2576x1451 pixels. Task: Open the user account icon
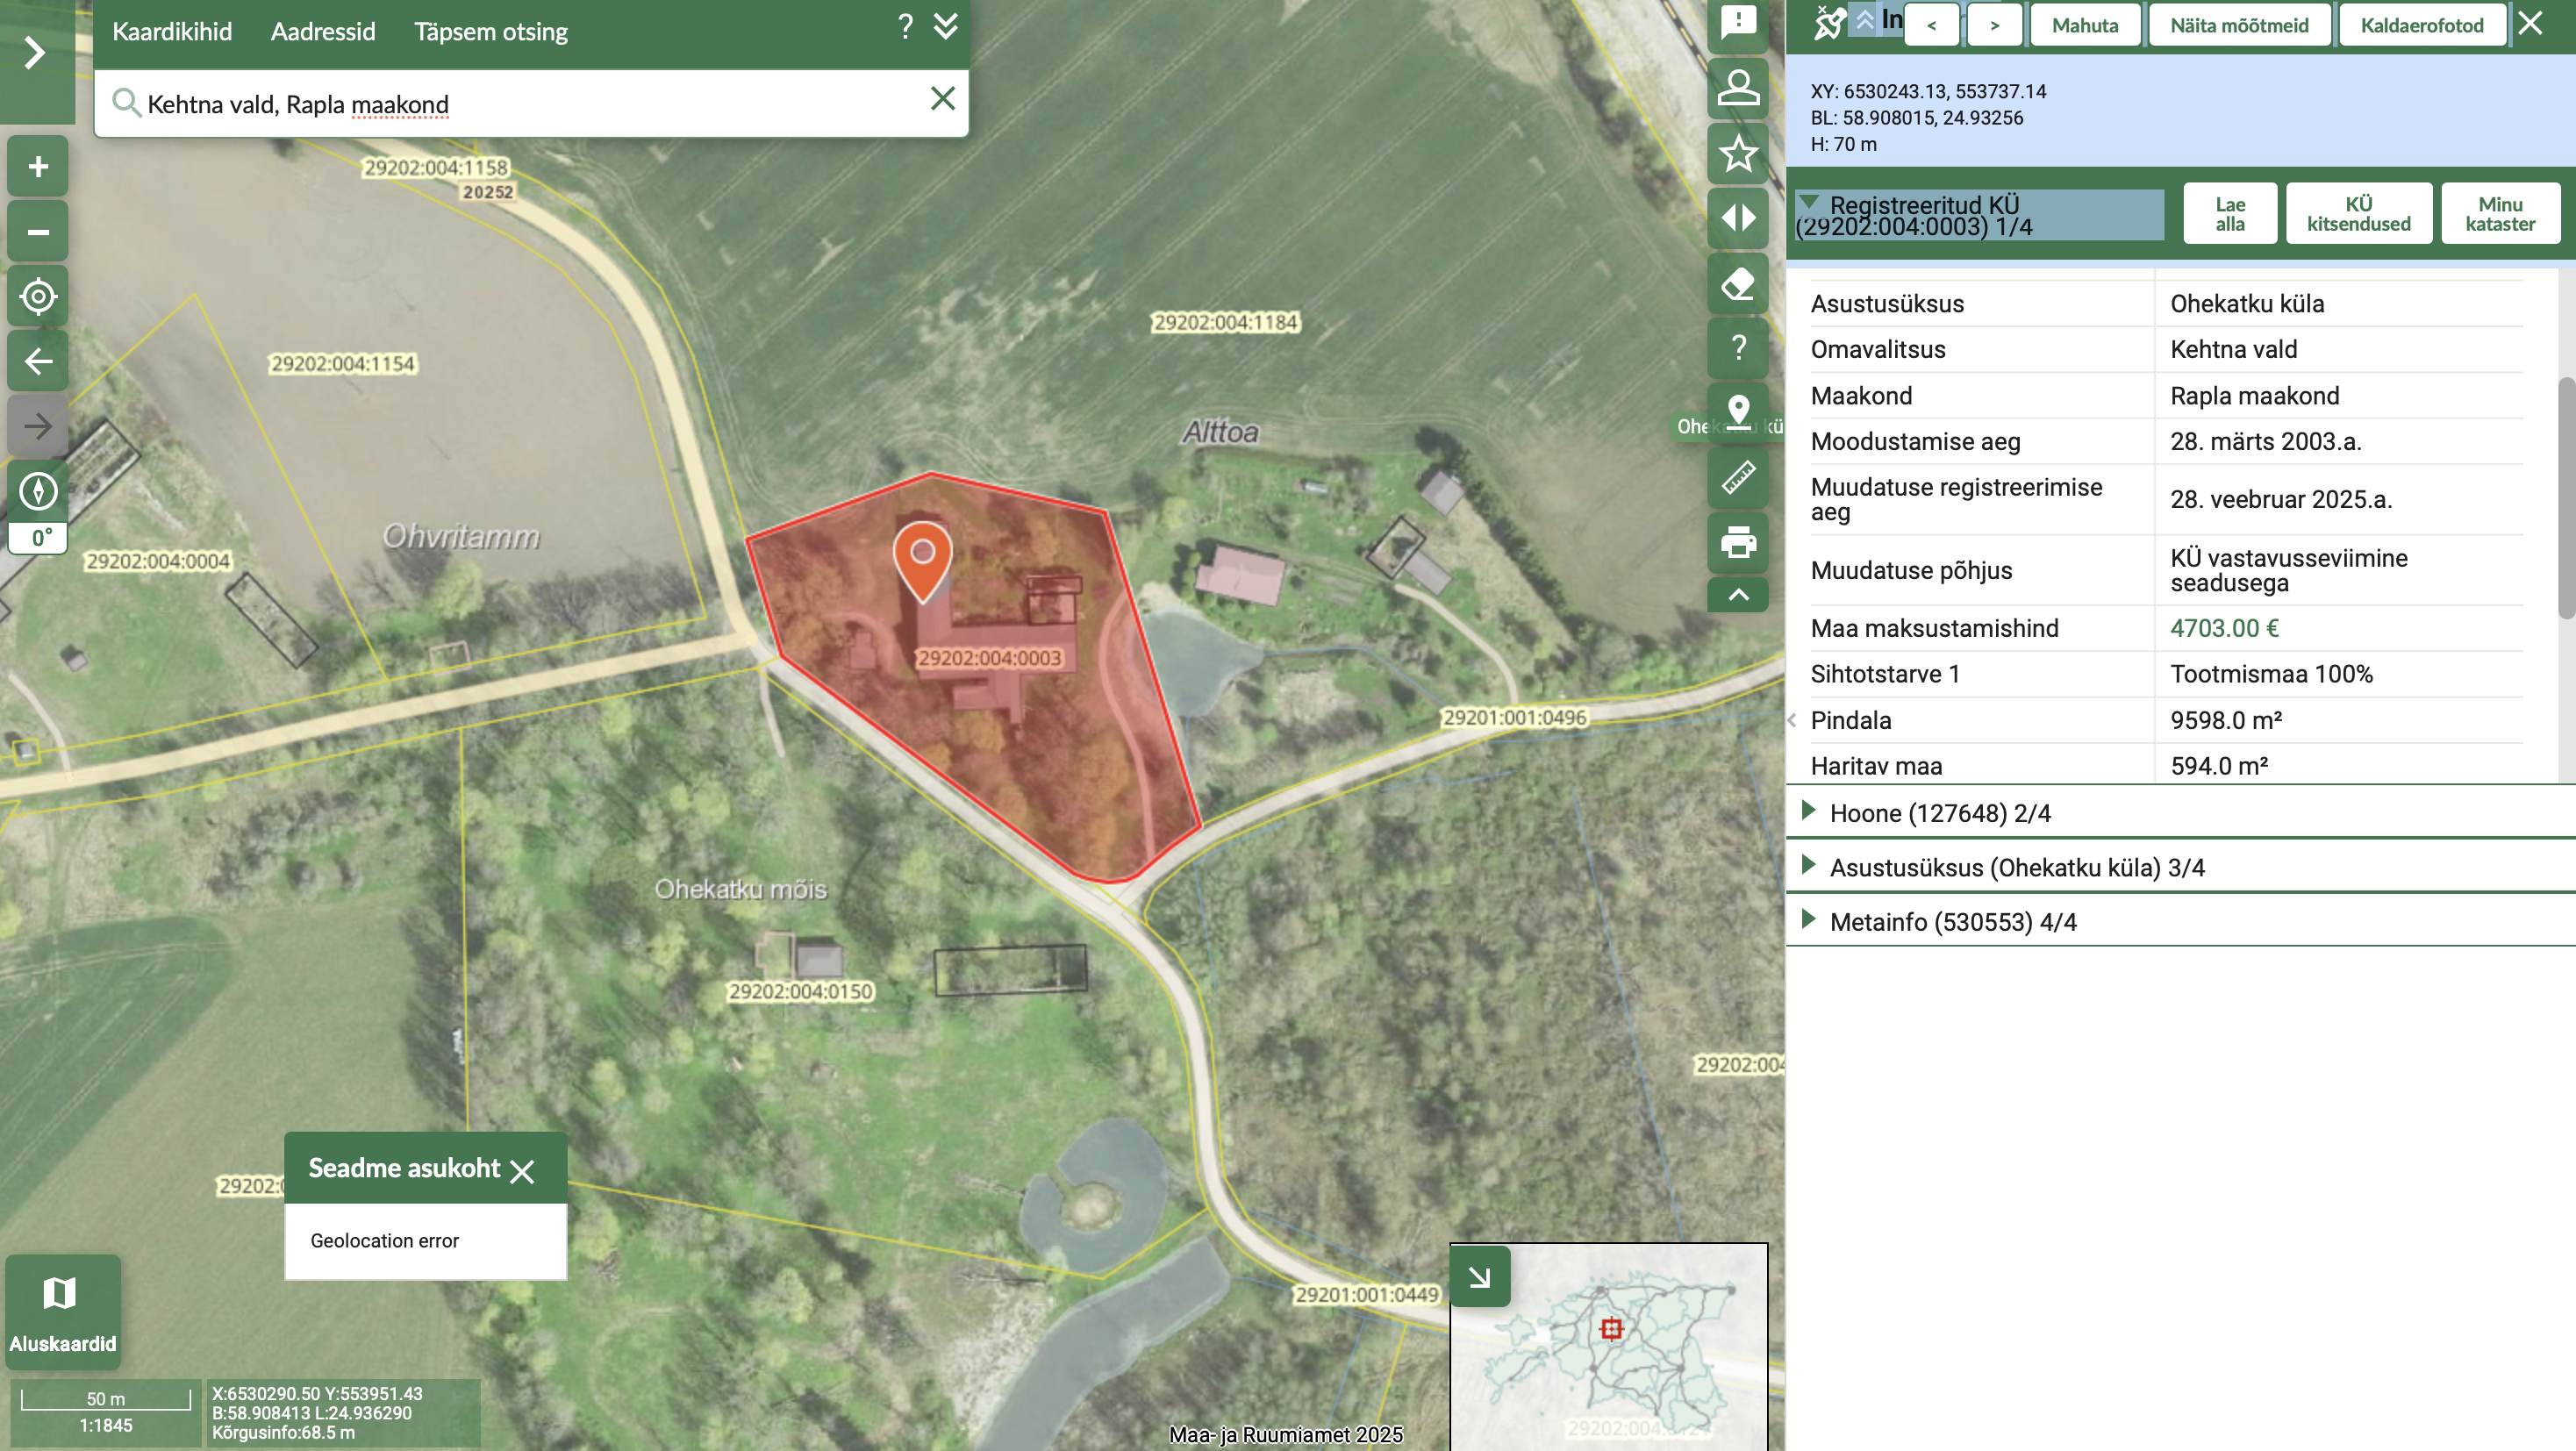pos(1738,88)
